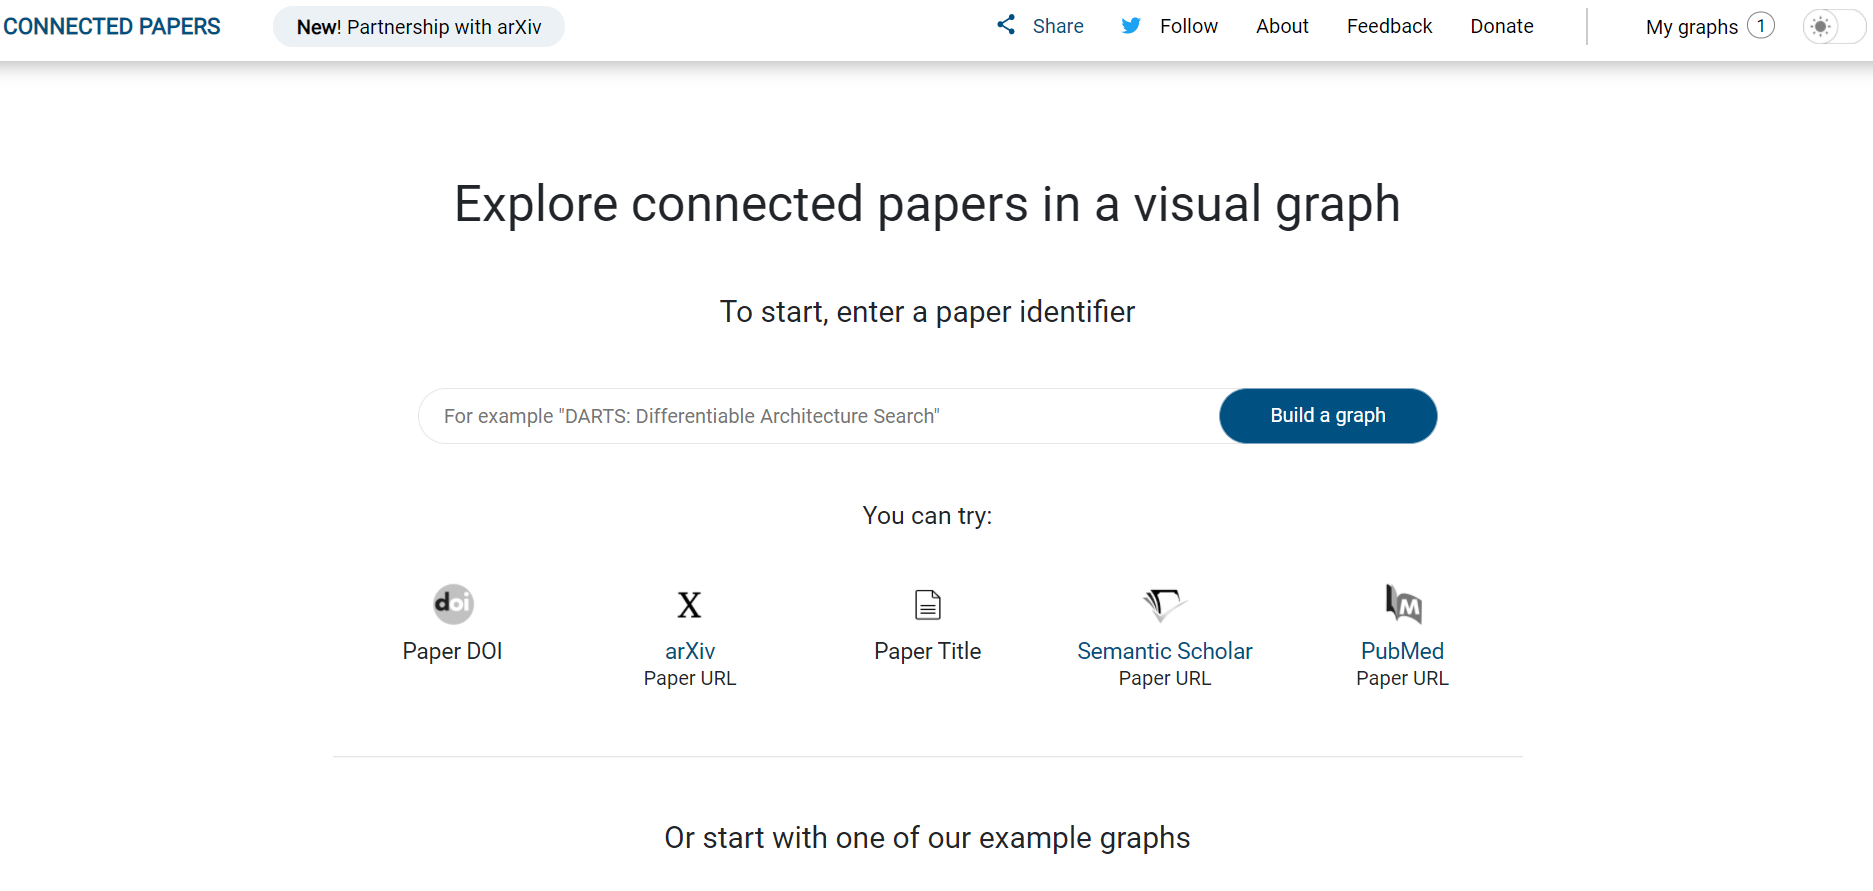This screenshot has width=1873, height=891.
Task: Click the Twitter bird icon
Action: [1131, 26]
